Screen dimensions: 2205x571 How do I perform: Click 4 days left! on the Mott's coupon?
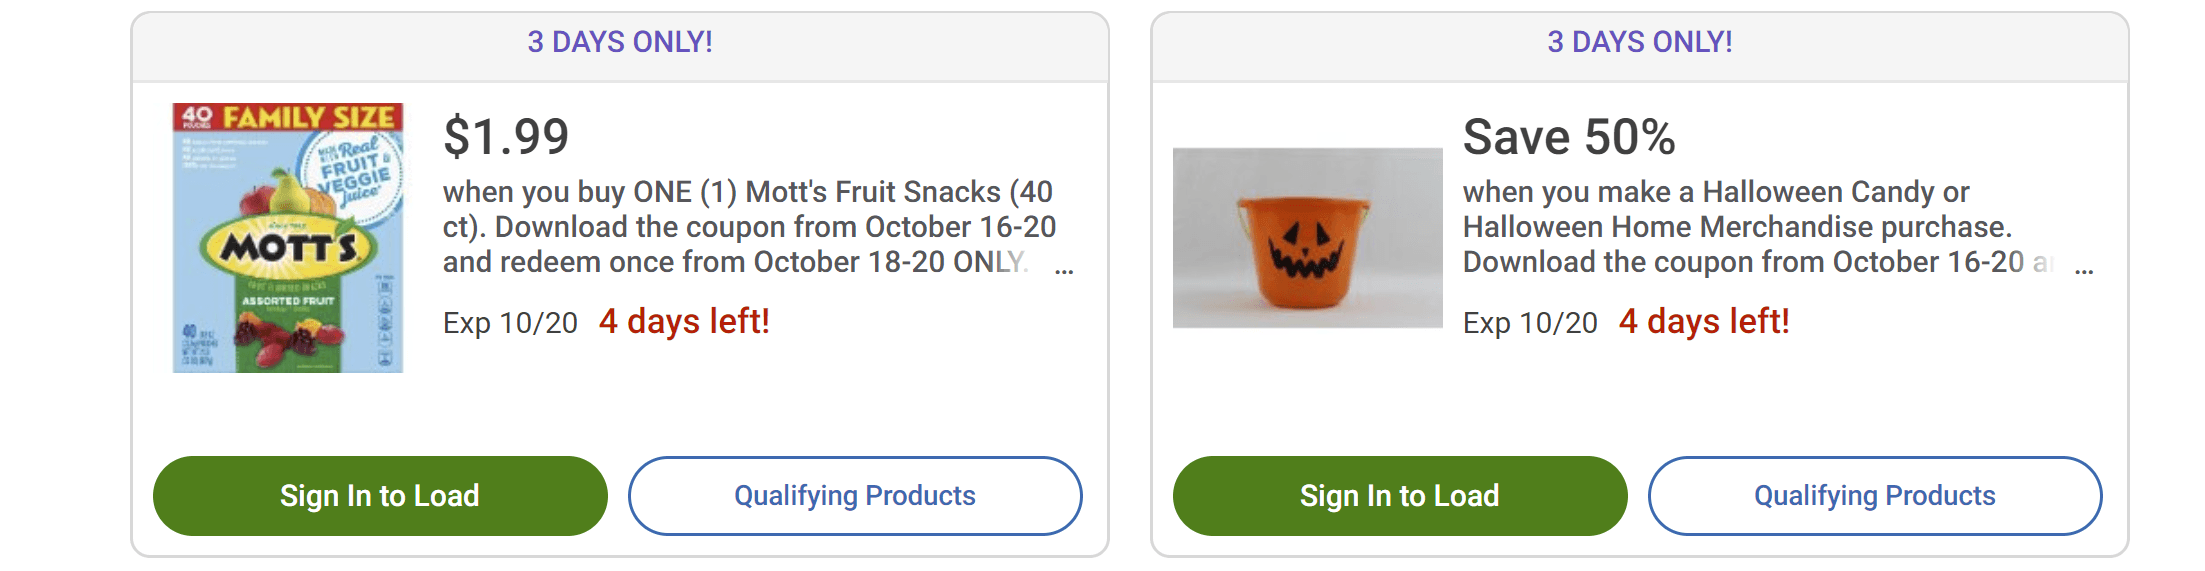coord(684,322)
